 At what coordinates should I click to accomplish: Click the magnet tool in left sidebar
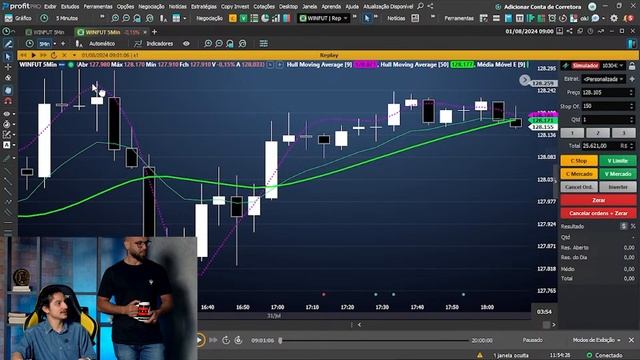[x=7, y=100]
